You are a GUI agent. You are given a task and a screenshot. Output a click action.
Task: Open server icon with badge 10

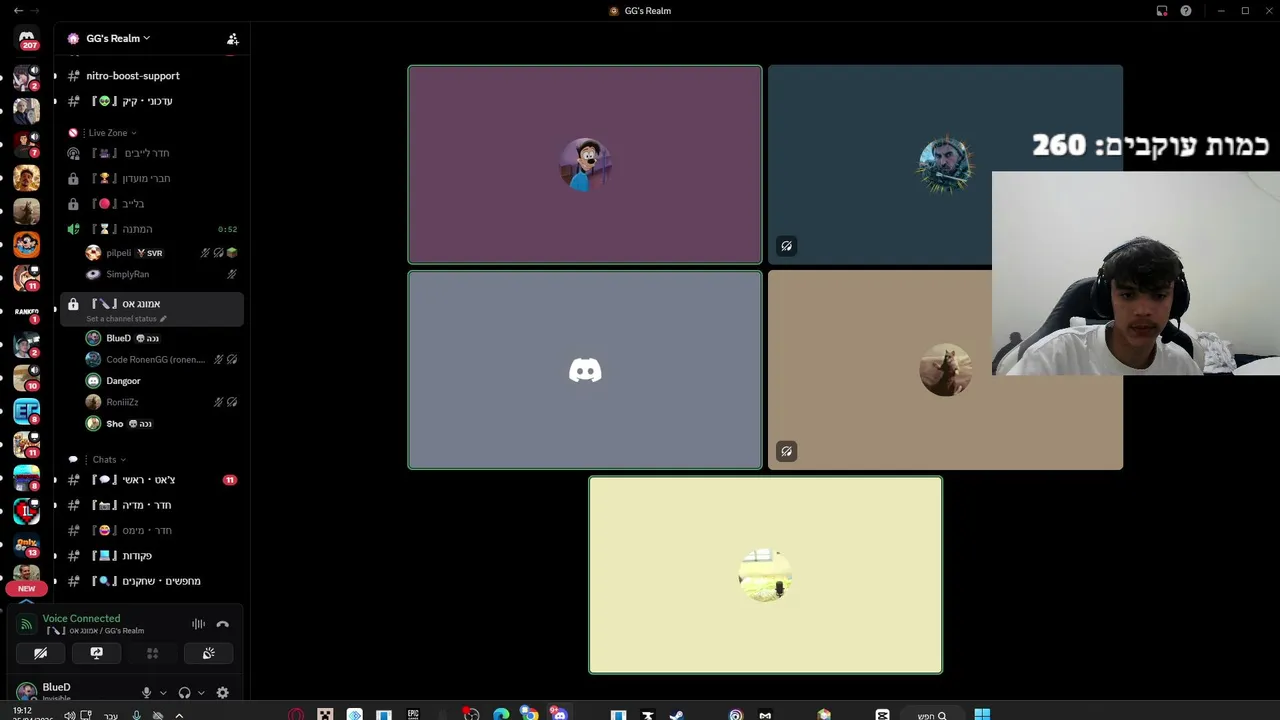click(27, 378)
